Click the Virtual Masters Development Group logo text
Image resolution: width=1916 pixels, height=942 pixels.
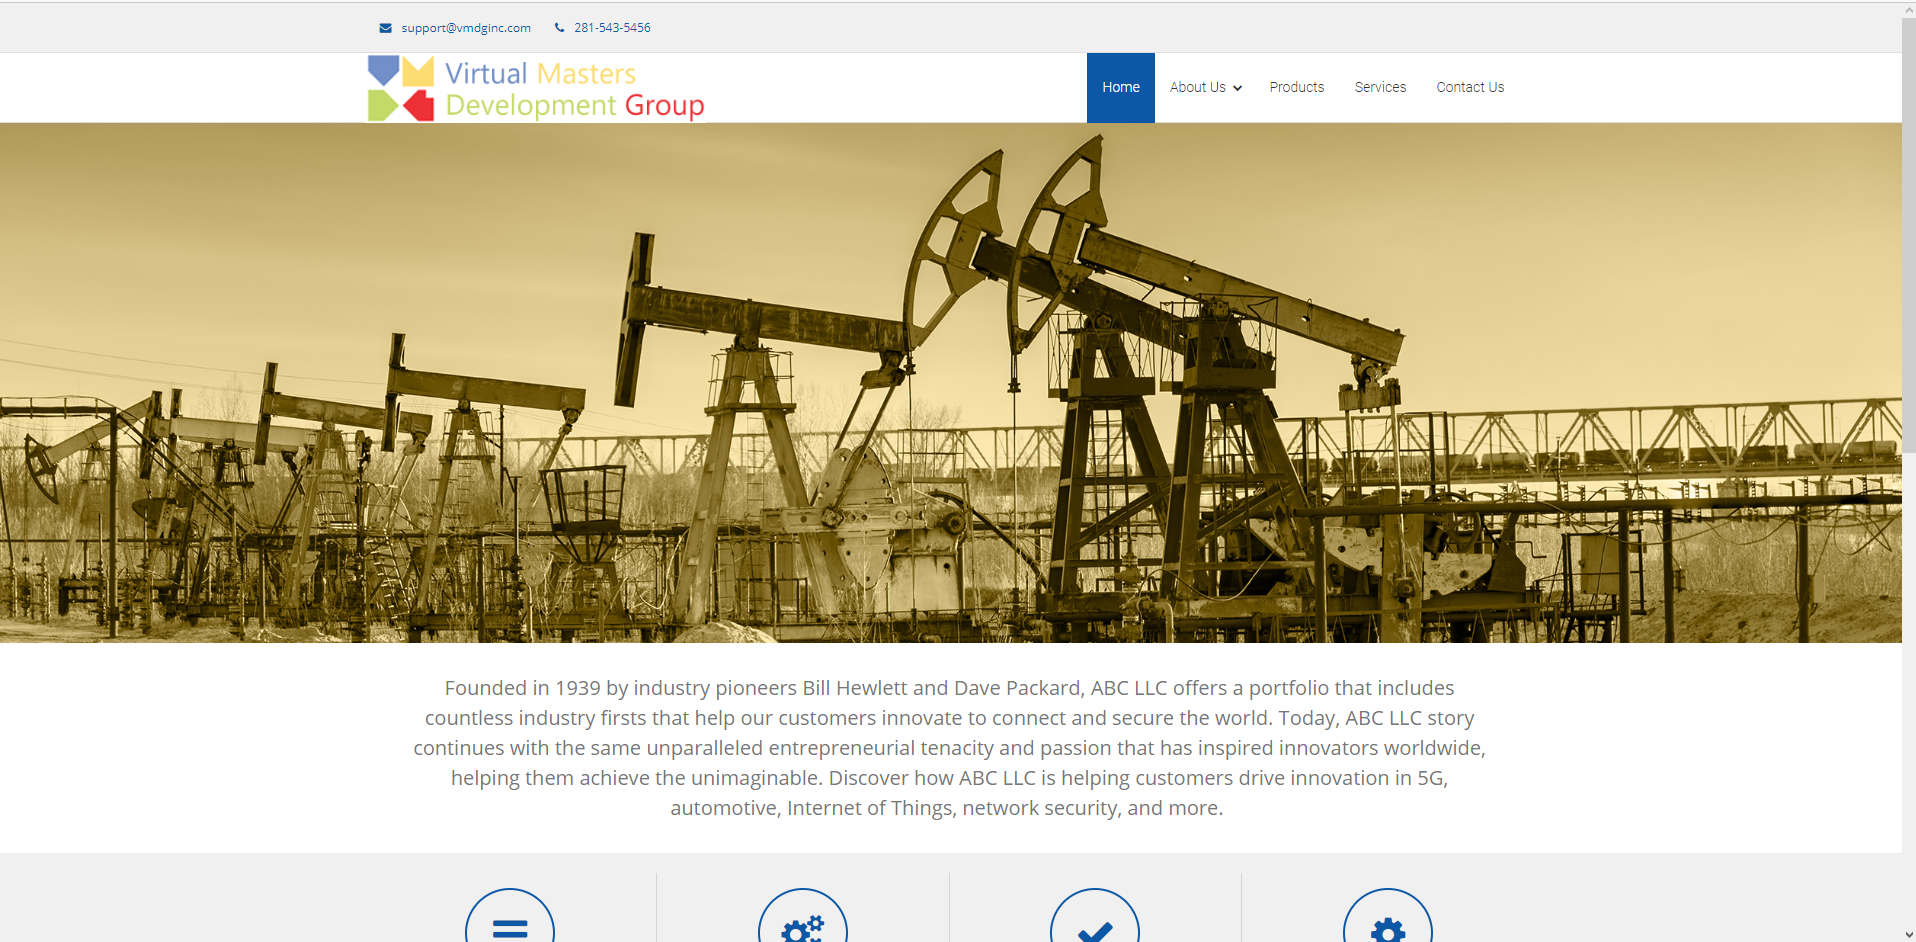[574, 89]
